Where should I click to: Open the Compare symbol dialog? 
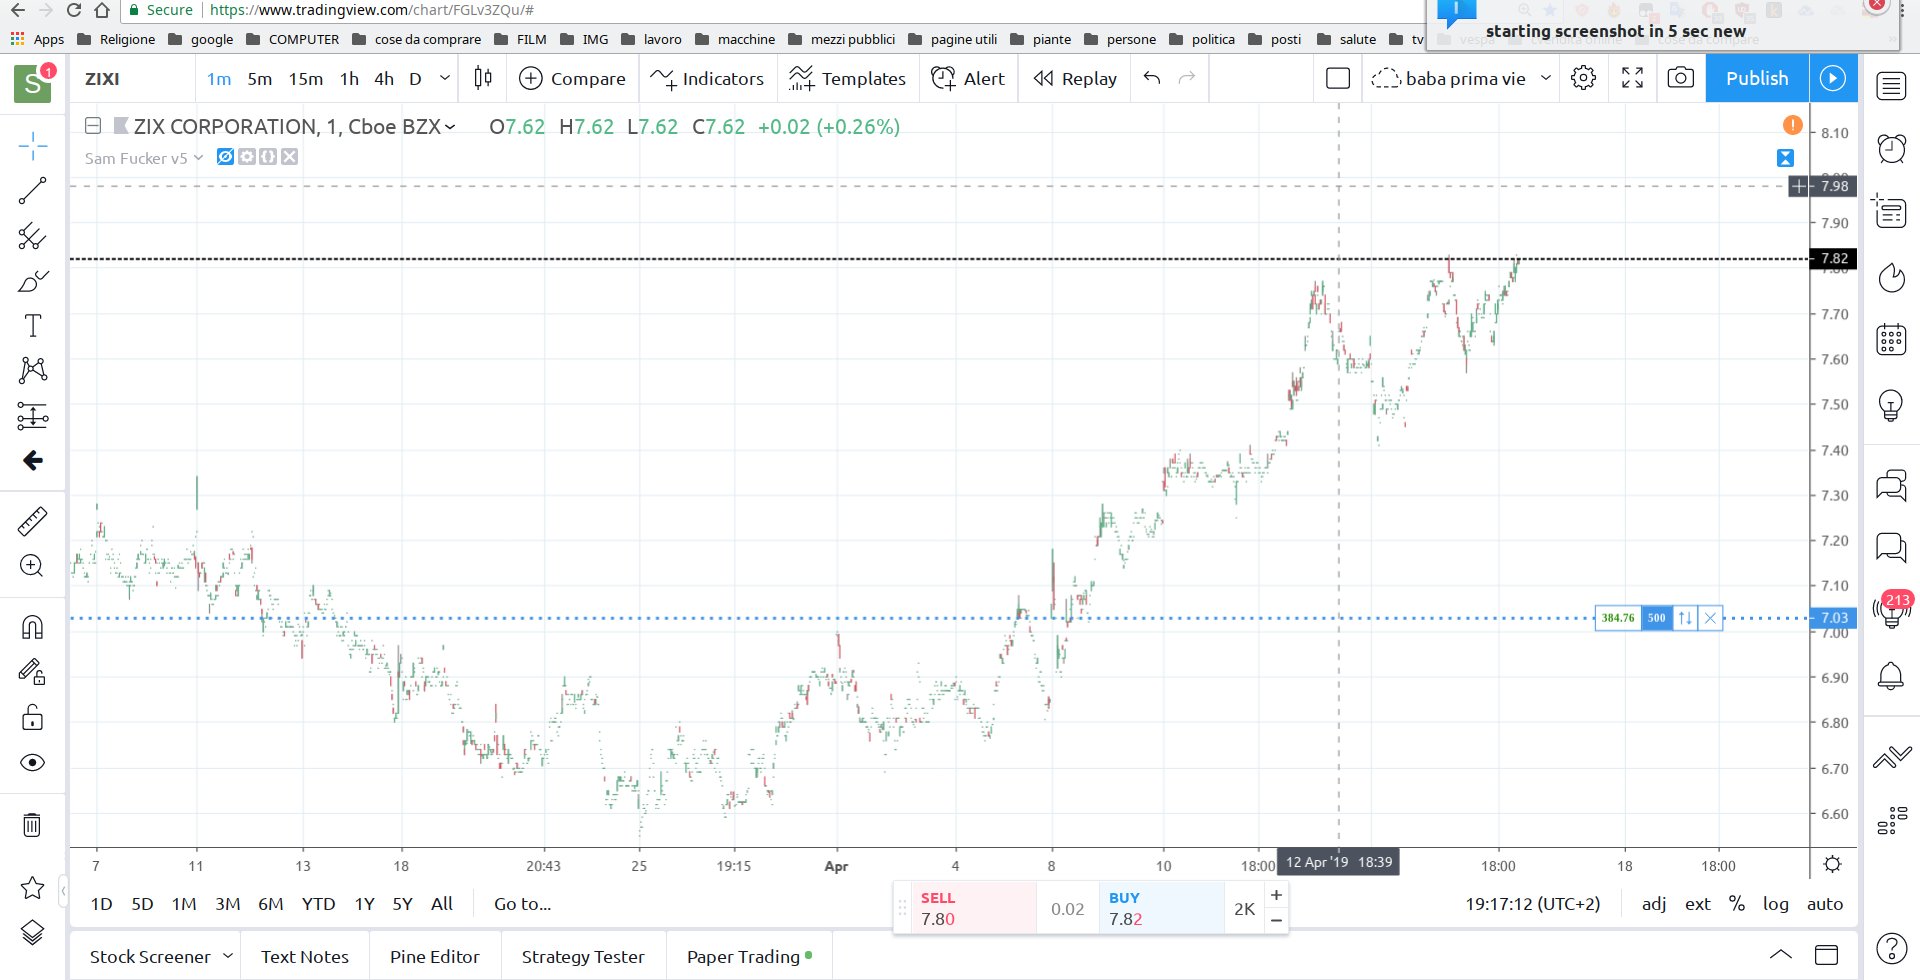point(573,78)
